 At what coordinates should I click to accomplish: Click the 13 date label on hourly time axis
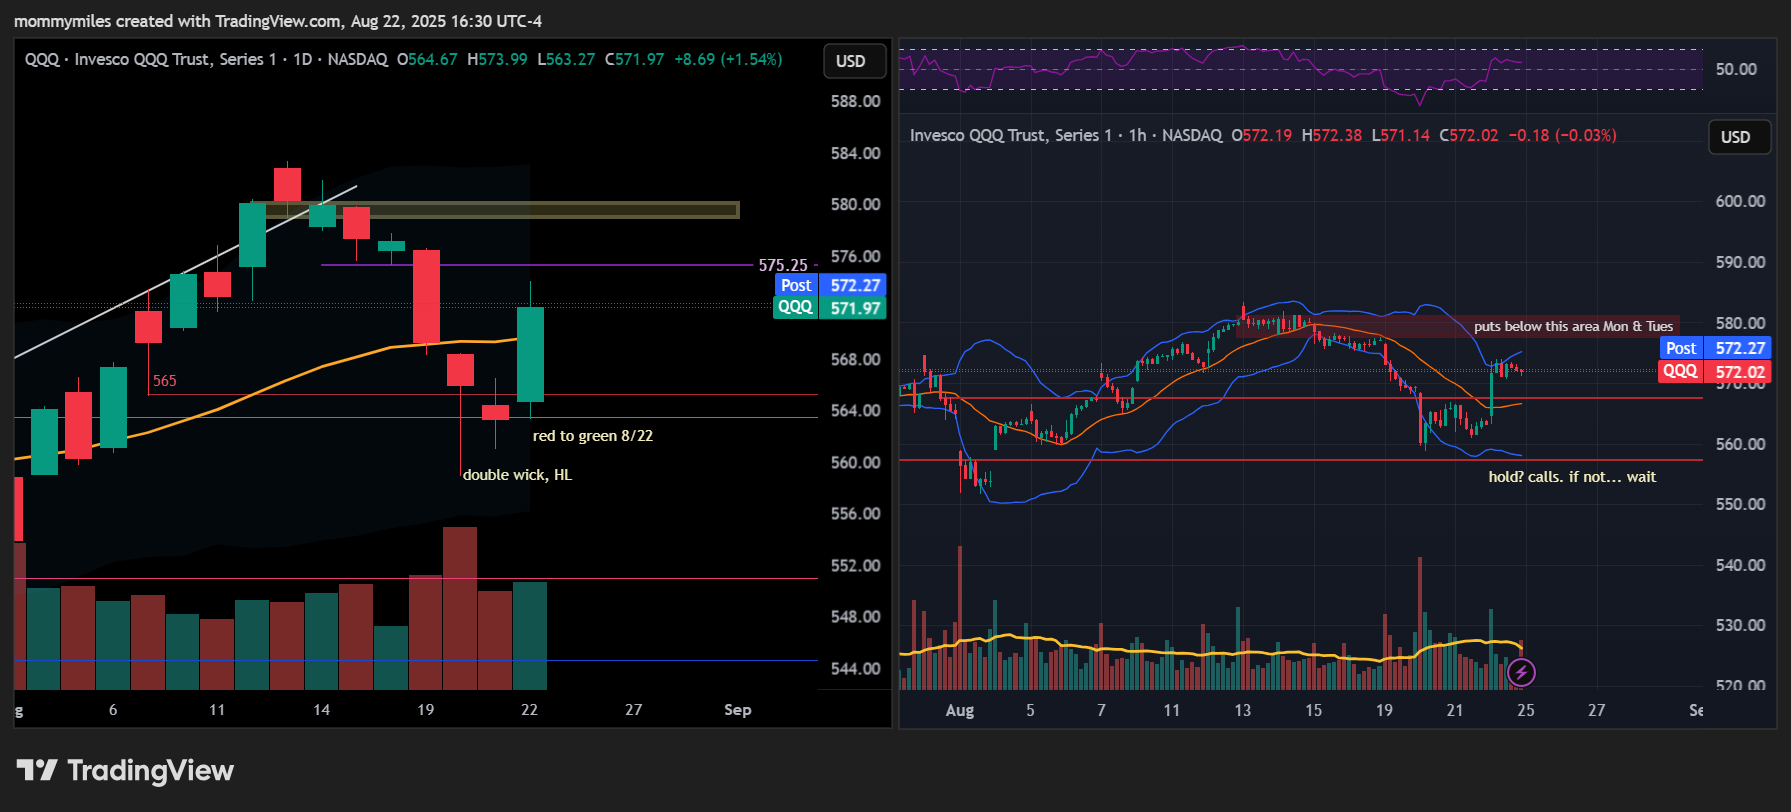pos(1243,710)
